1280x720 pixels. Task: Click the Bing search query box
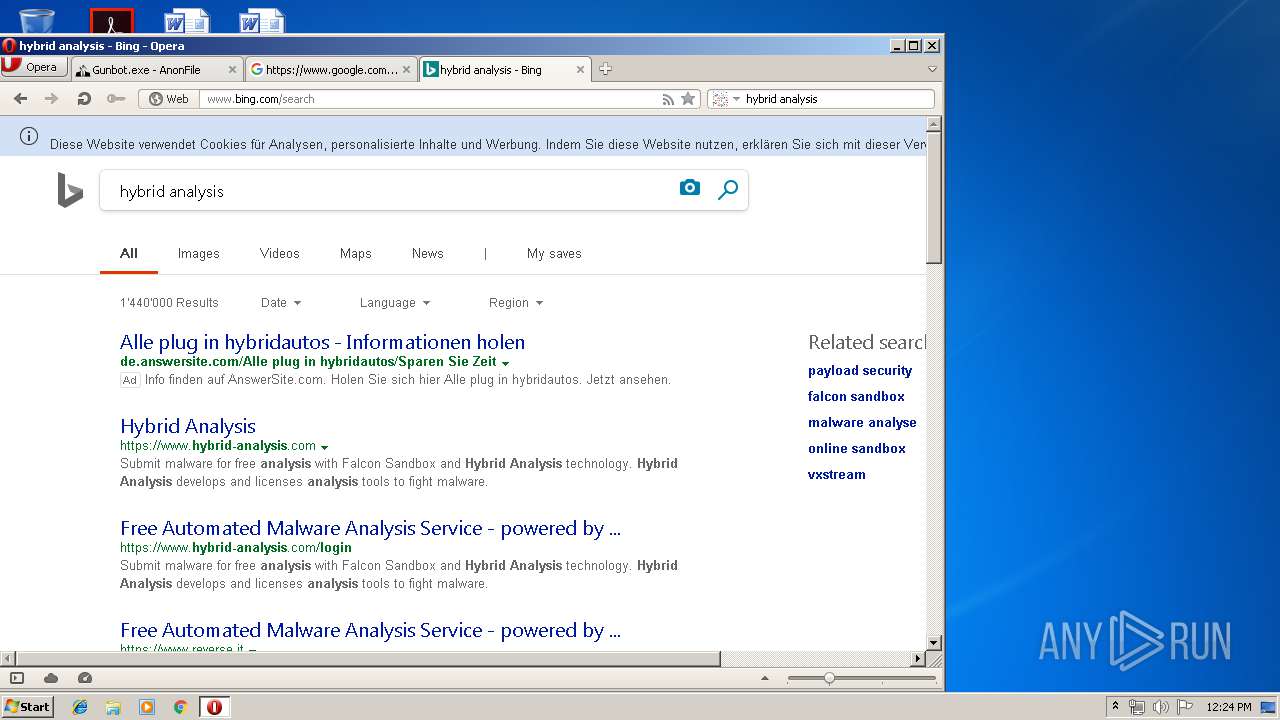(390, 191)
